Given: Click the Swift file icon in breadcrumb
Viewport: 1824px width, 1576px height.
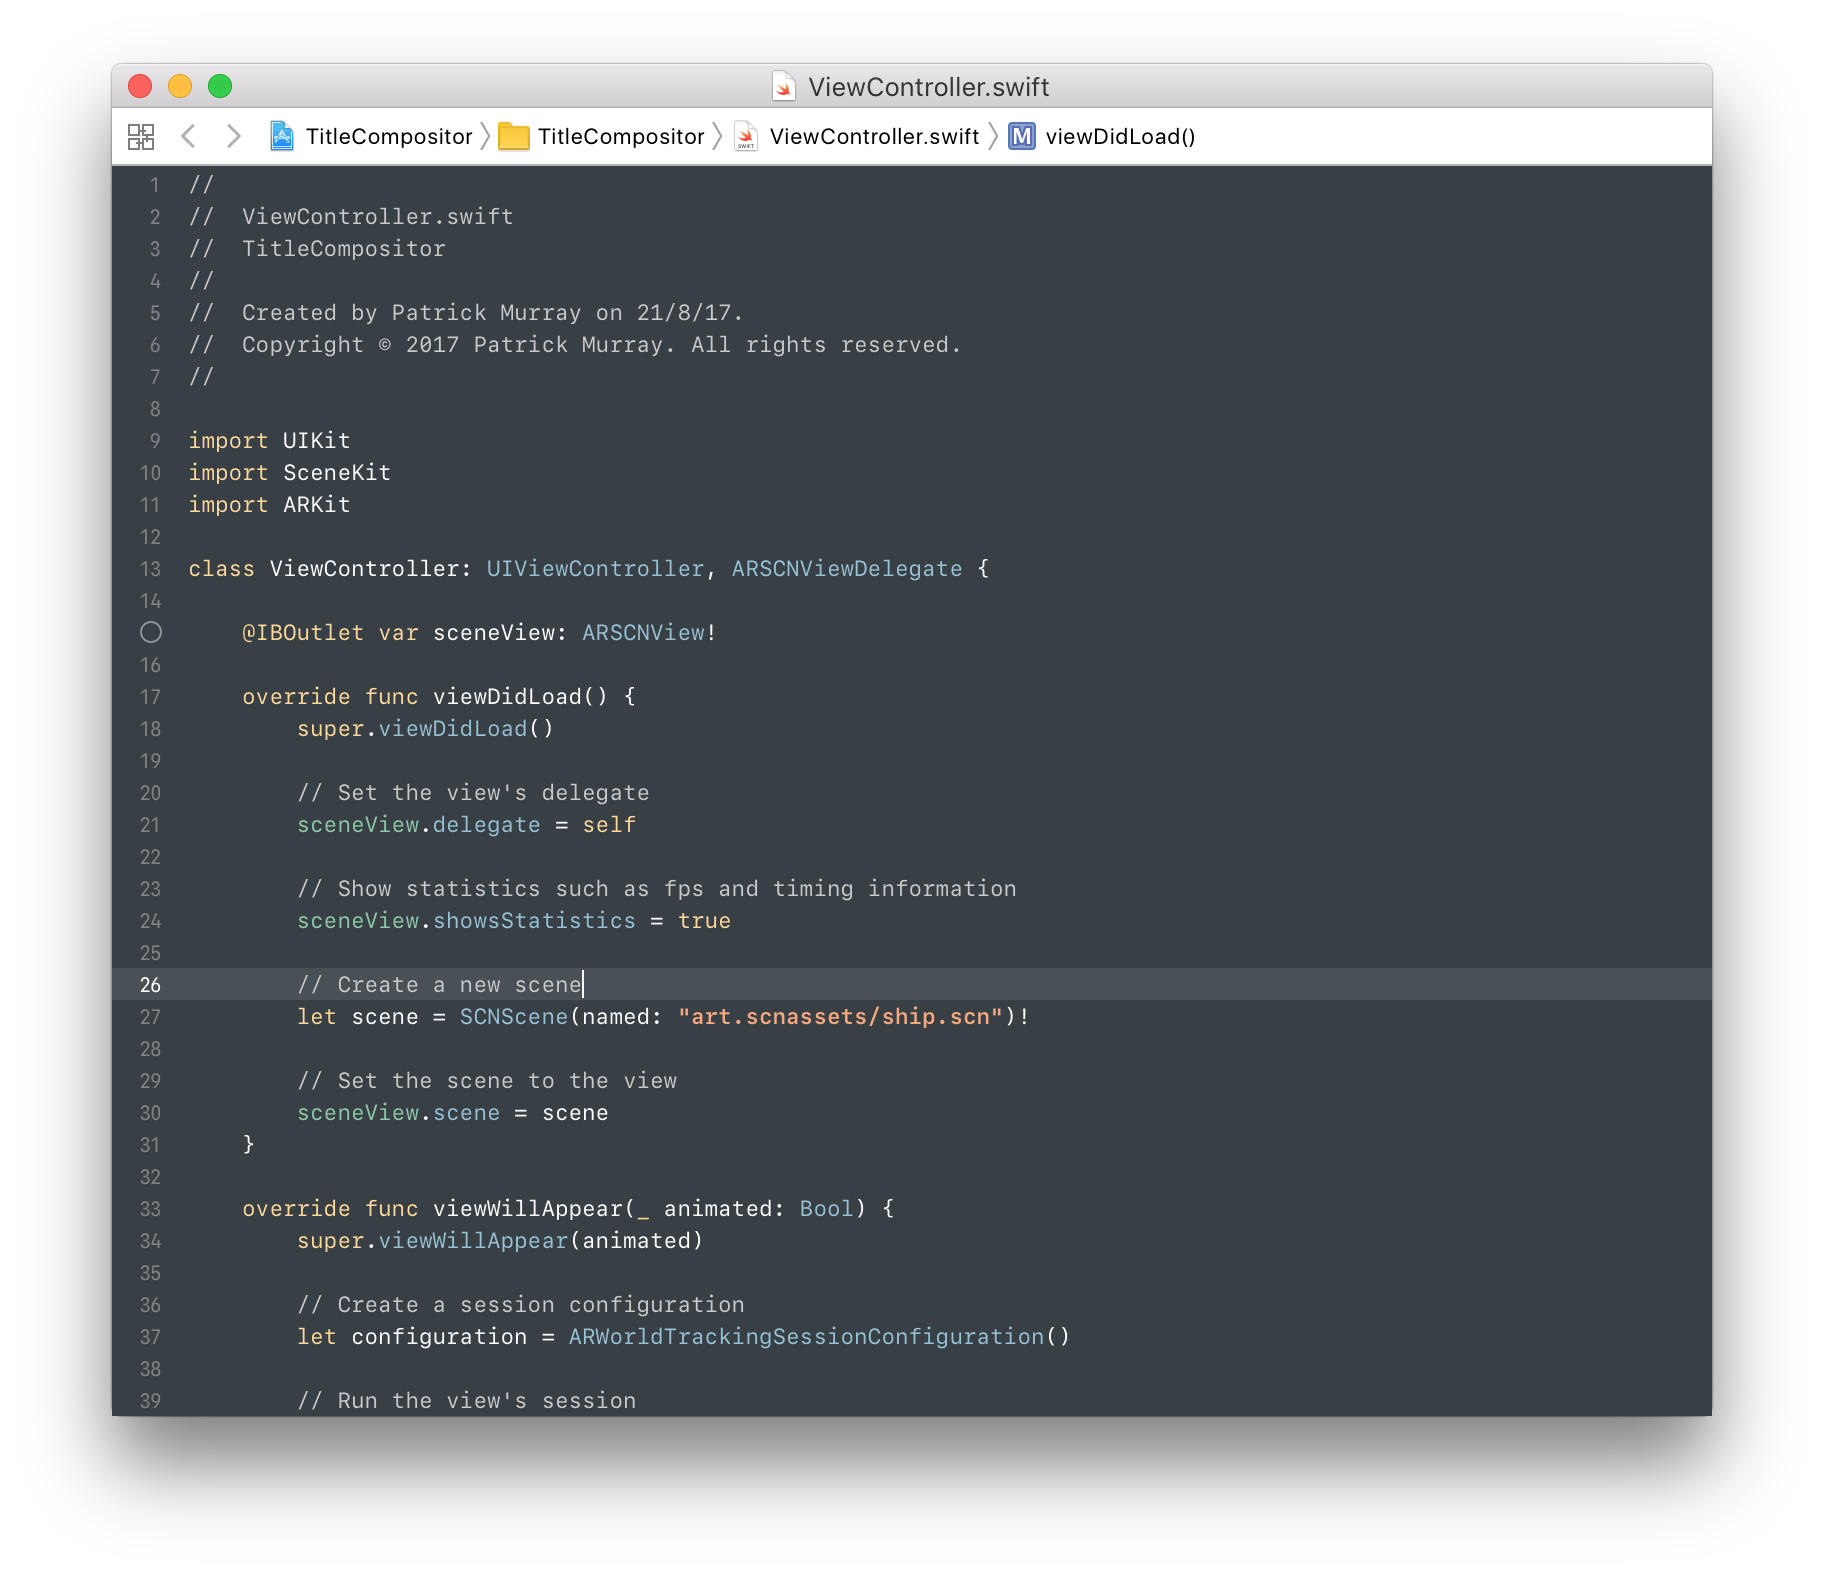Looking at the screenshot, I should [746, 136].
